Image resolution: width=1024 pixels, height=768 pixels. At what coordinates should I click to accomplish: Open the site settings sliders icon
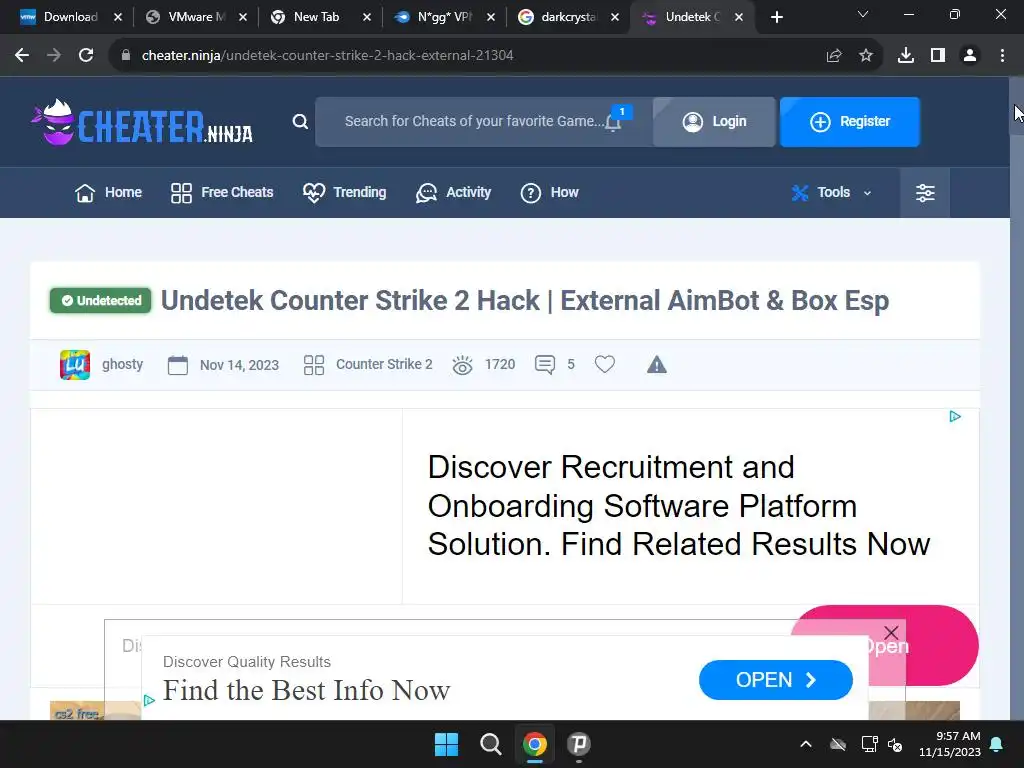pos(925,193)
